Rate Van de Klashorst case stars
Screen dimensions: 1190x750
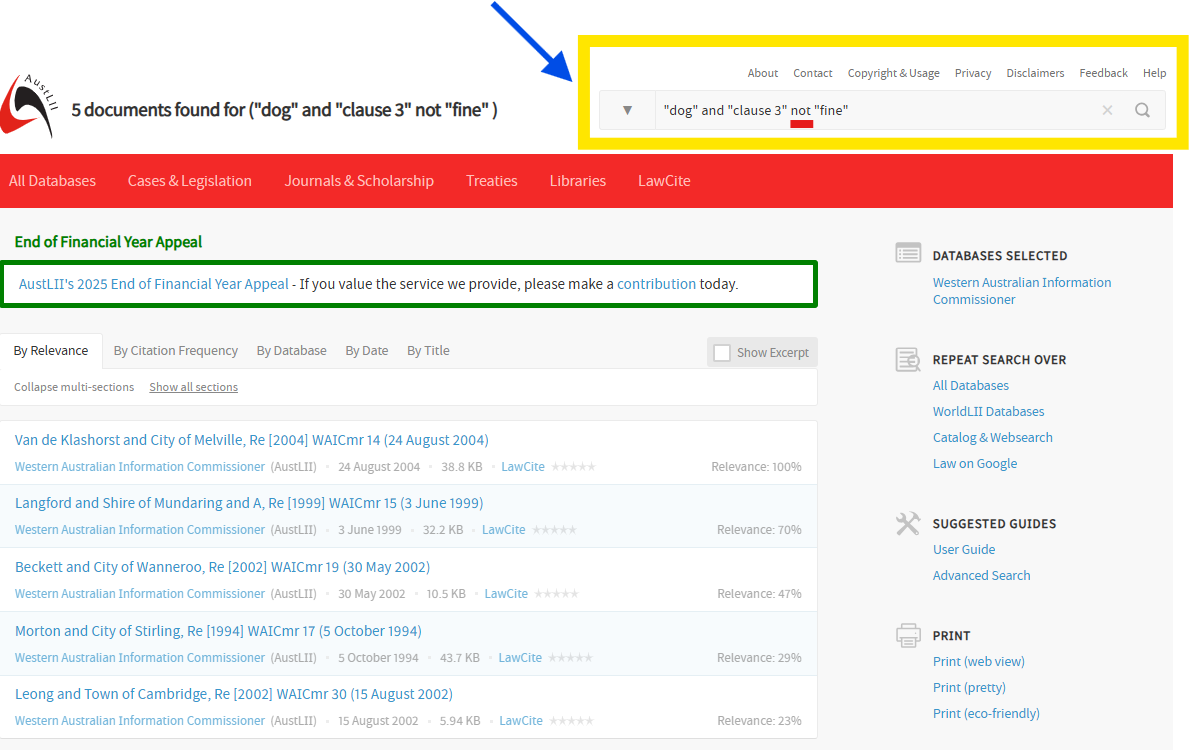573,467
